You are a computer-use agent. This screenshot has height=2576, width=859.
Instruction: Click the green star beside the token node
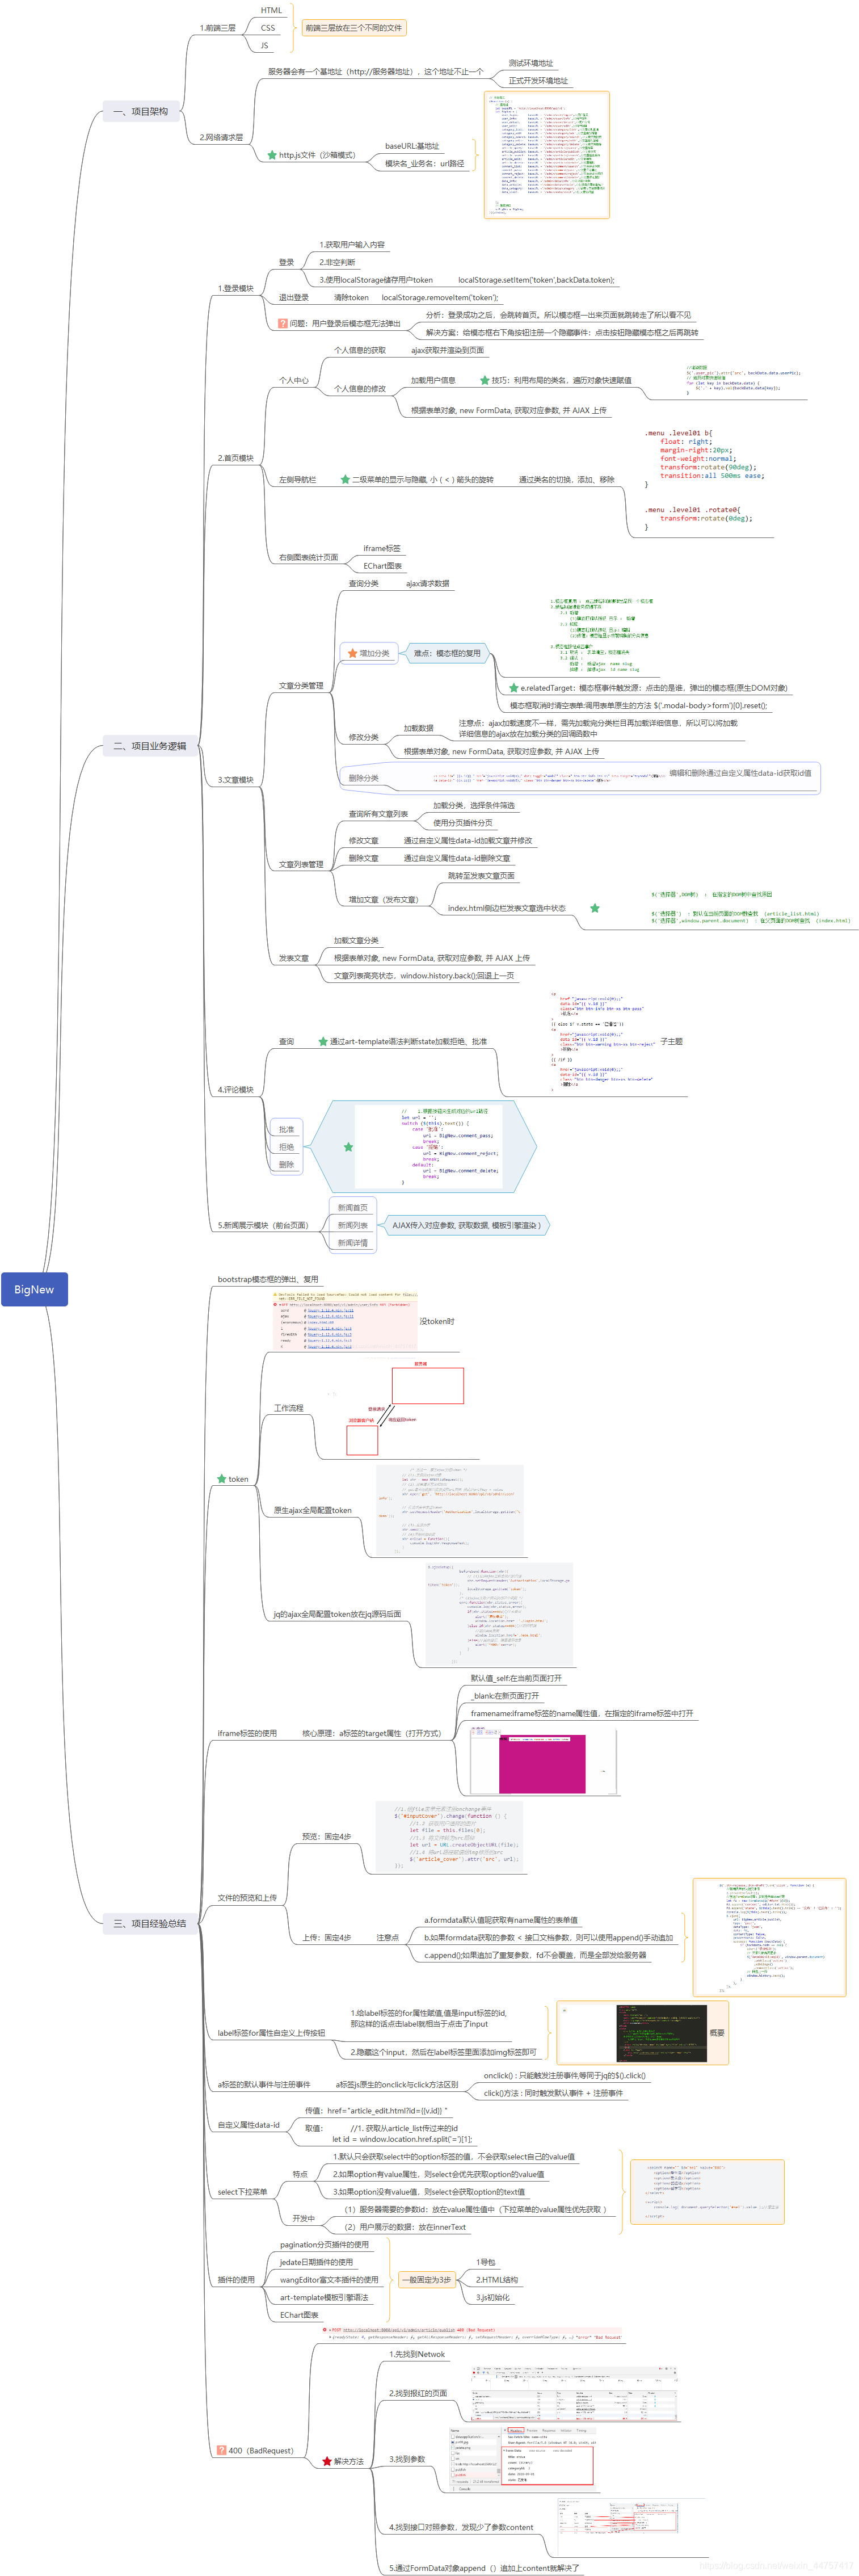click(x=222, y=1479)
